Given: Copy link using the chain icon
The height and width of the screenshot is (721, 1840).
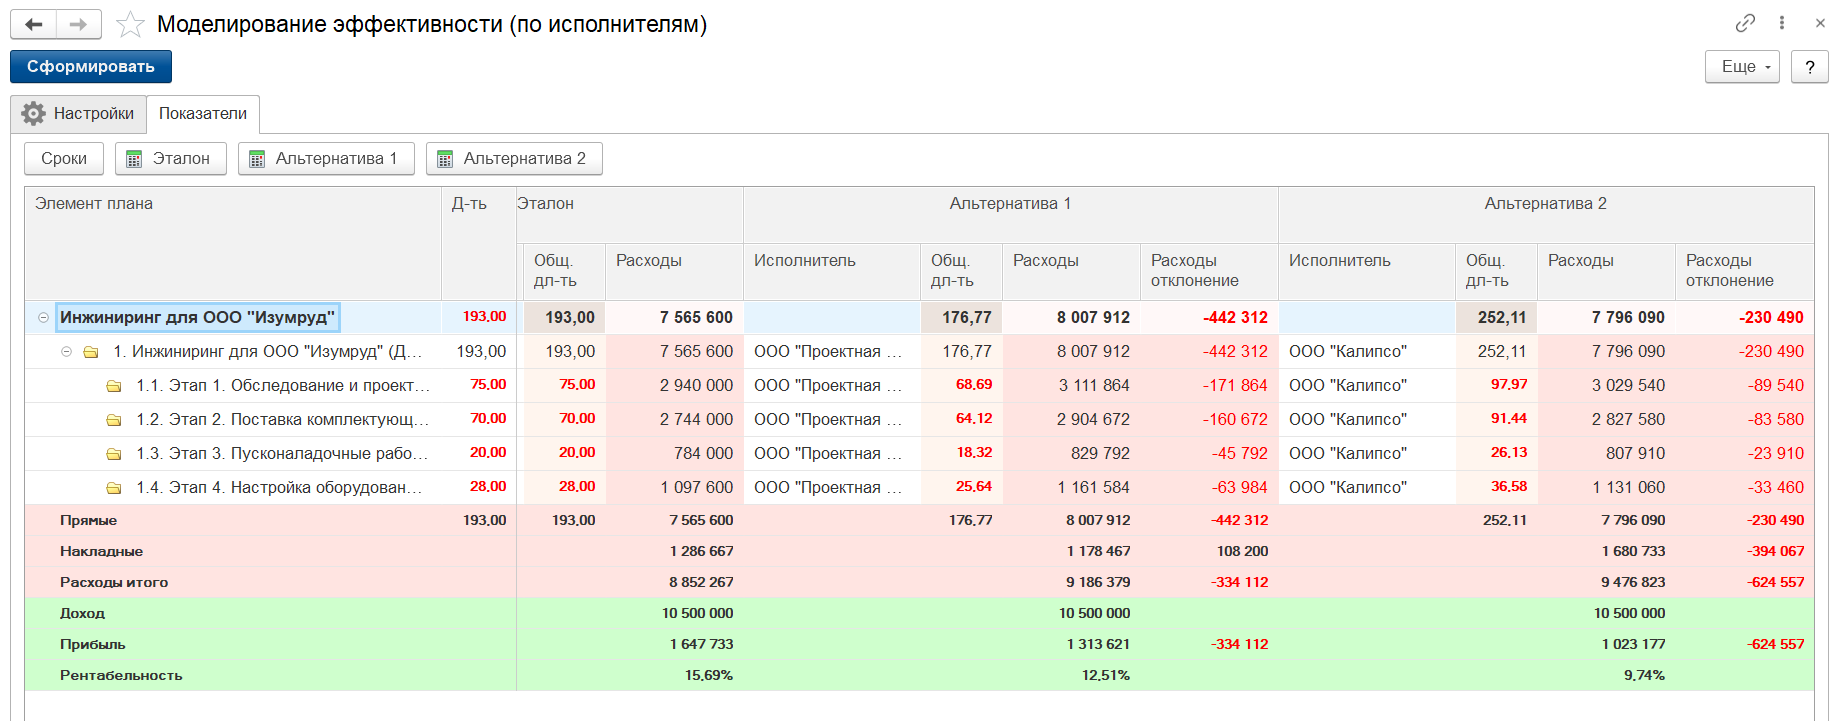Looking at the screenshot, I should 1745,23.
